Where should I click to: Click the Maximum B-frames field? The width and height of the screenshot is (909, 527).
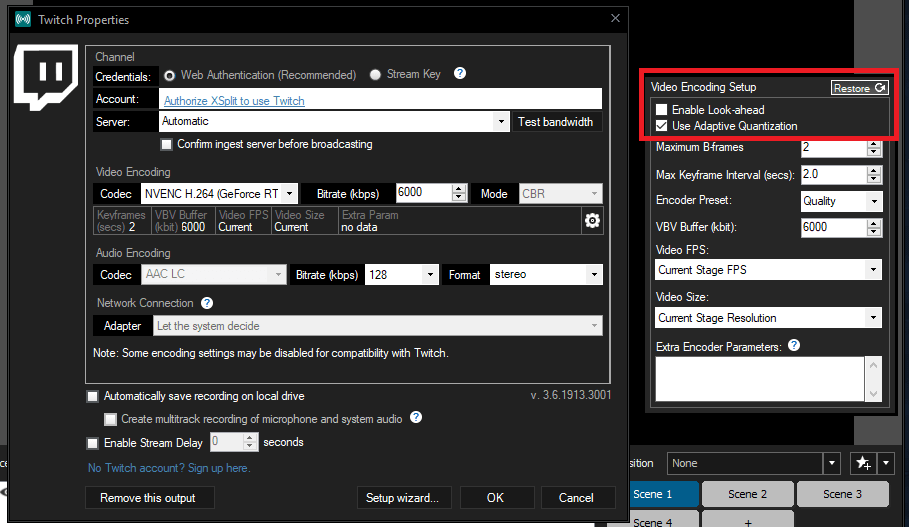tap(833, 148)
